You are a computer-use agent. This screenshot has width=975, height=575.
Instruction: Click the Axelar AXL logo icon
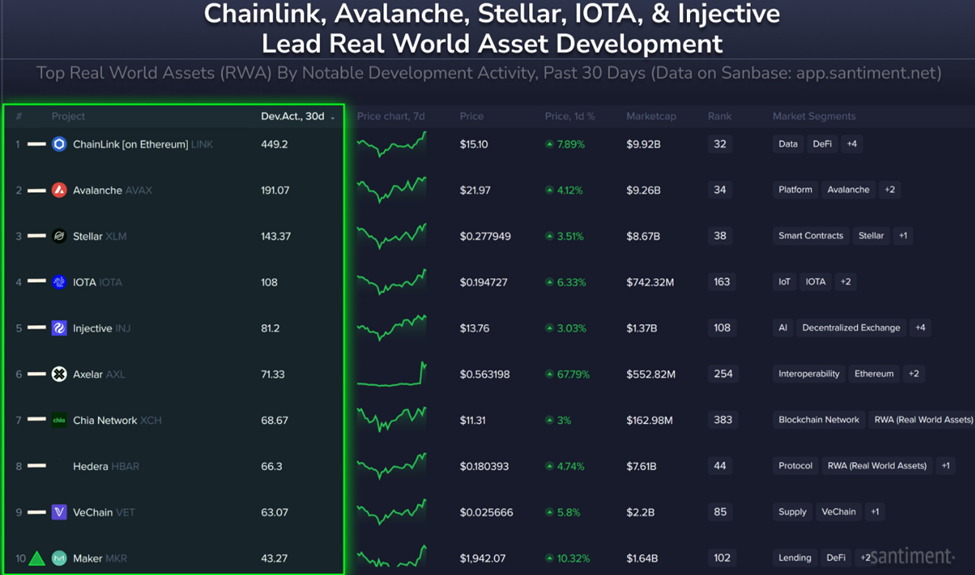pyautogui.click(x=59, y=374)
